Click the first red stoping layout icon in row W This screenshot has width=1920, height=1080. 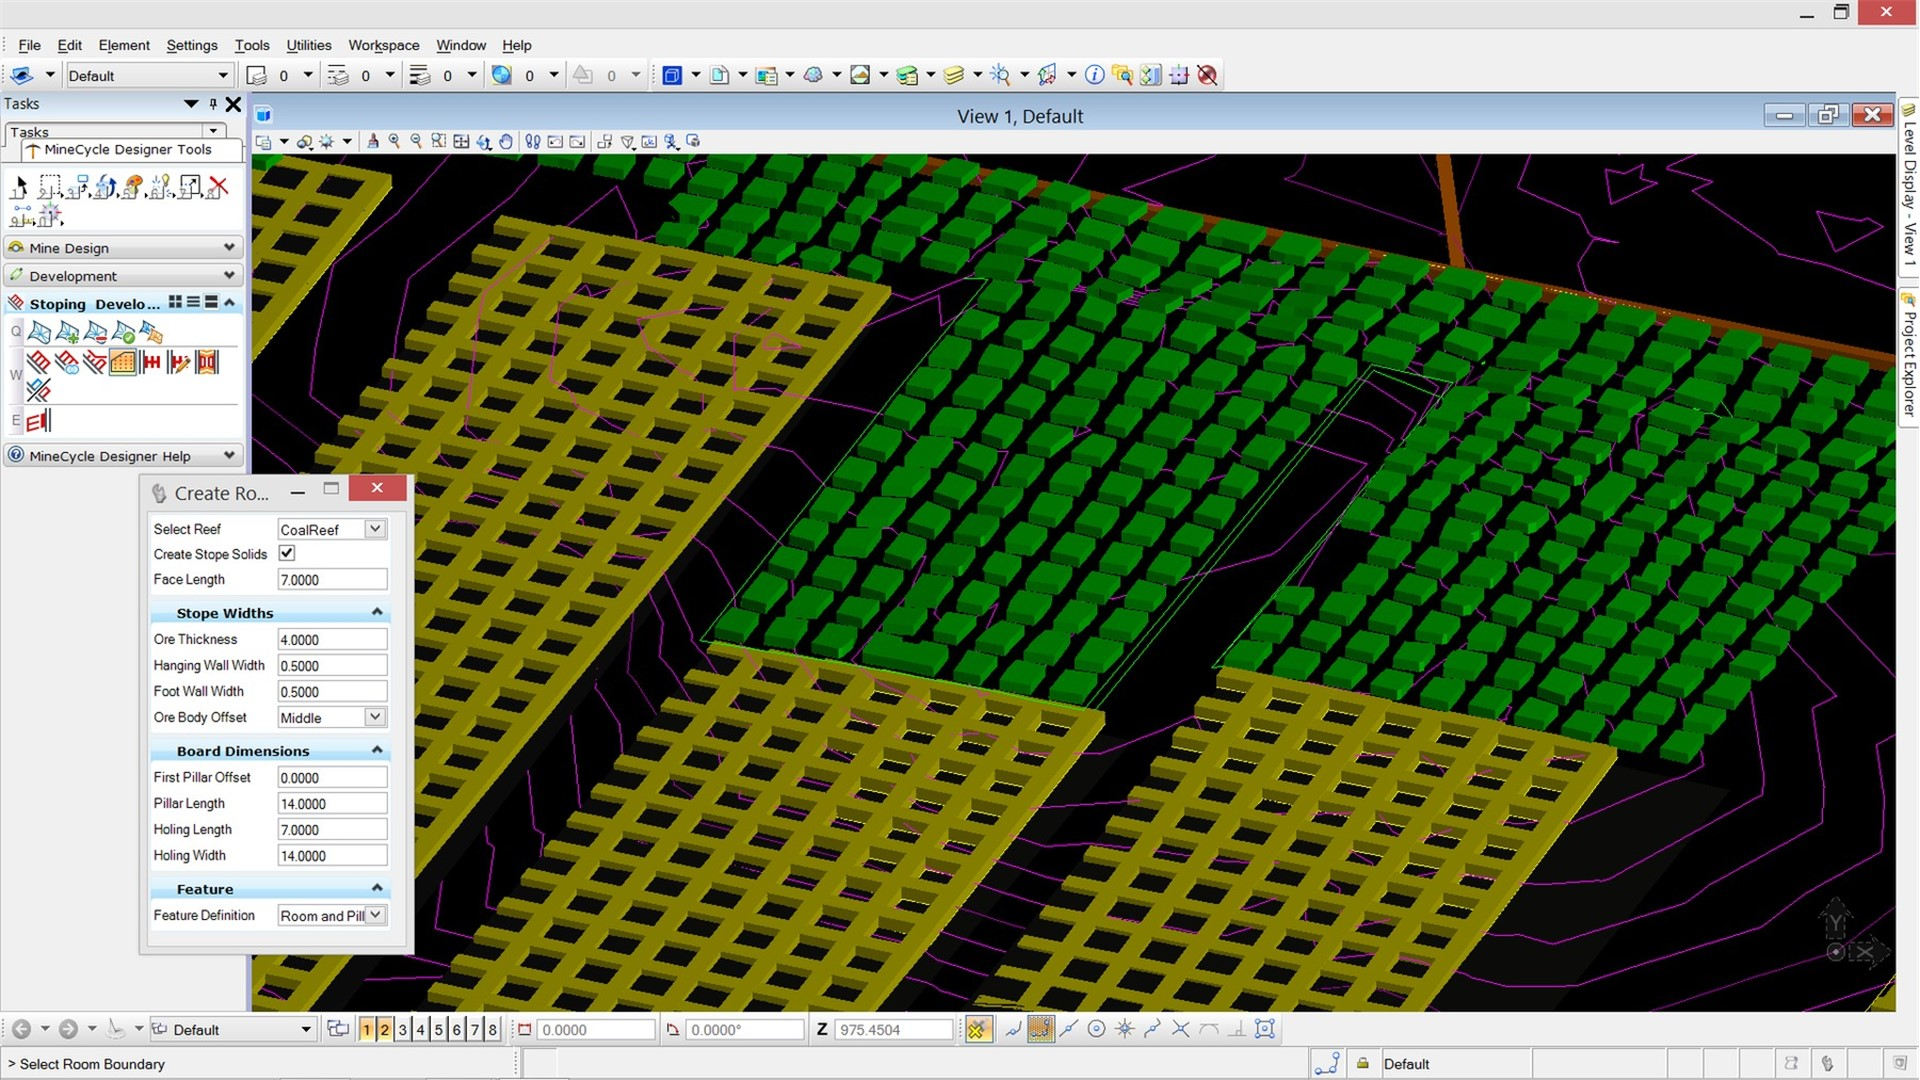click(x=39, y=362)
